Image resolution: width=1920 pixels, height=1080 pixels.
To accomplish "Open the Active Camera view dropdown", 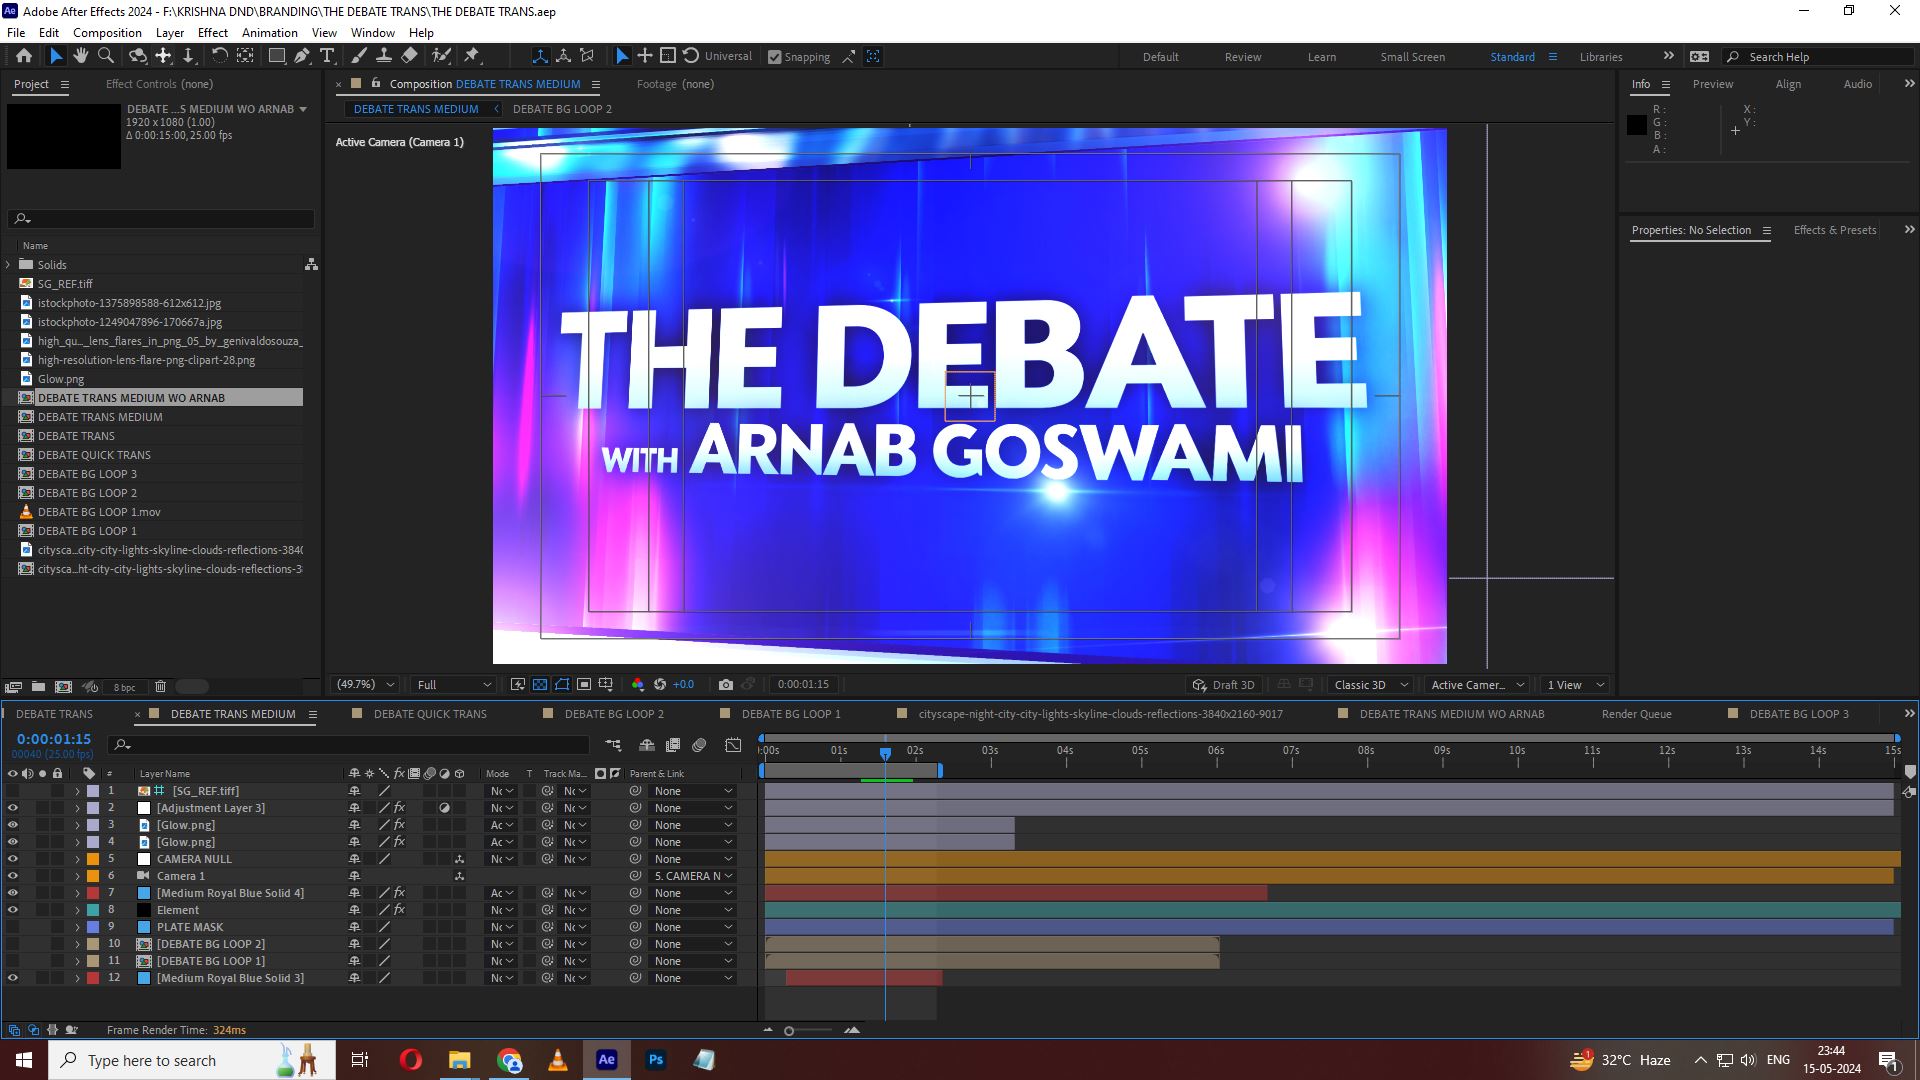I will coord(1477,685).
